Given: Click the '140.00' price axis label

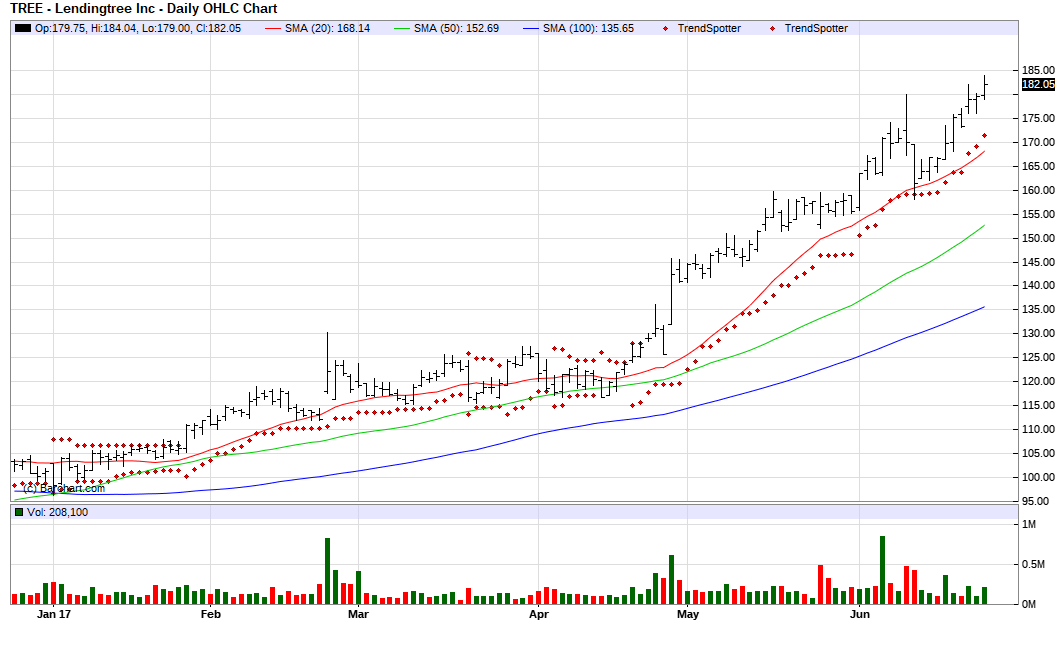Looking at the screenshot, I should point(1038,285).
